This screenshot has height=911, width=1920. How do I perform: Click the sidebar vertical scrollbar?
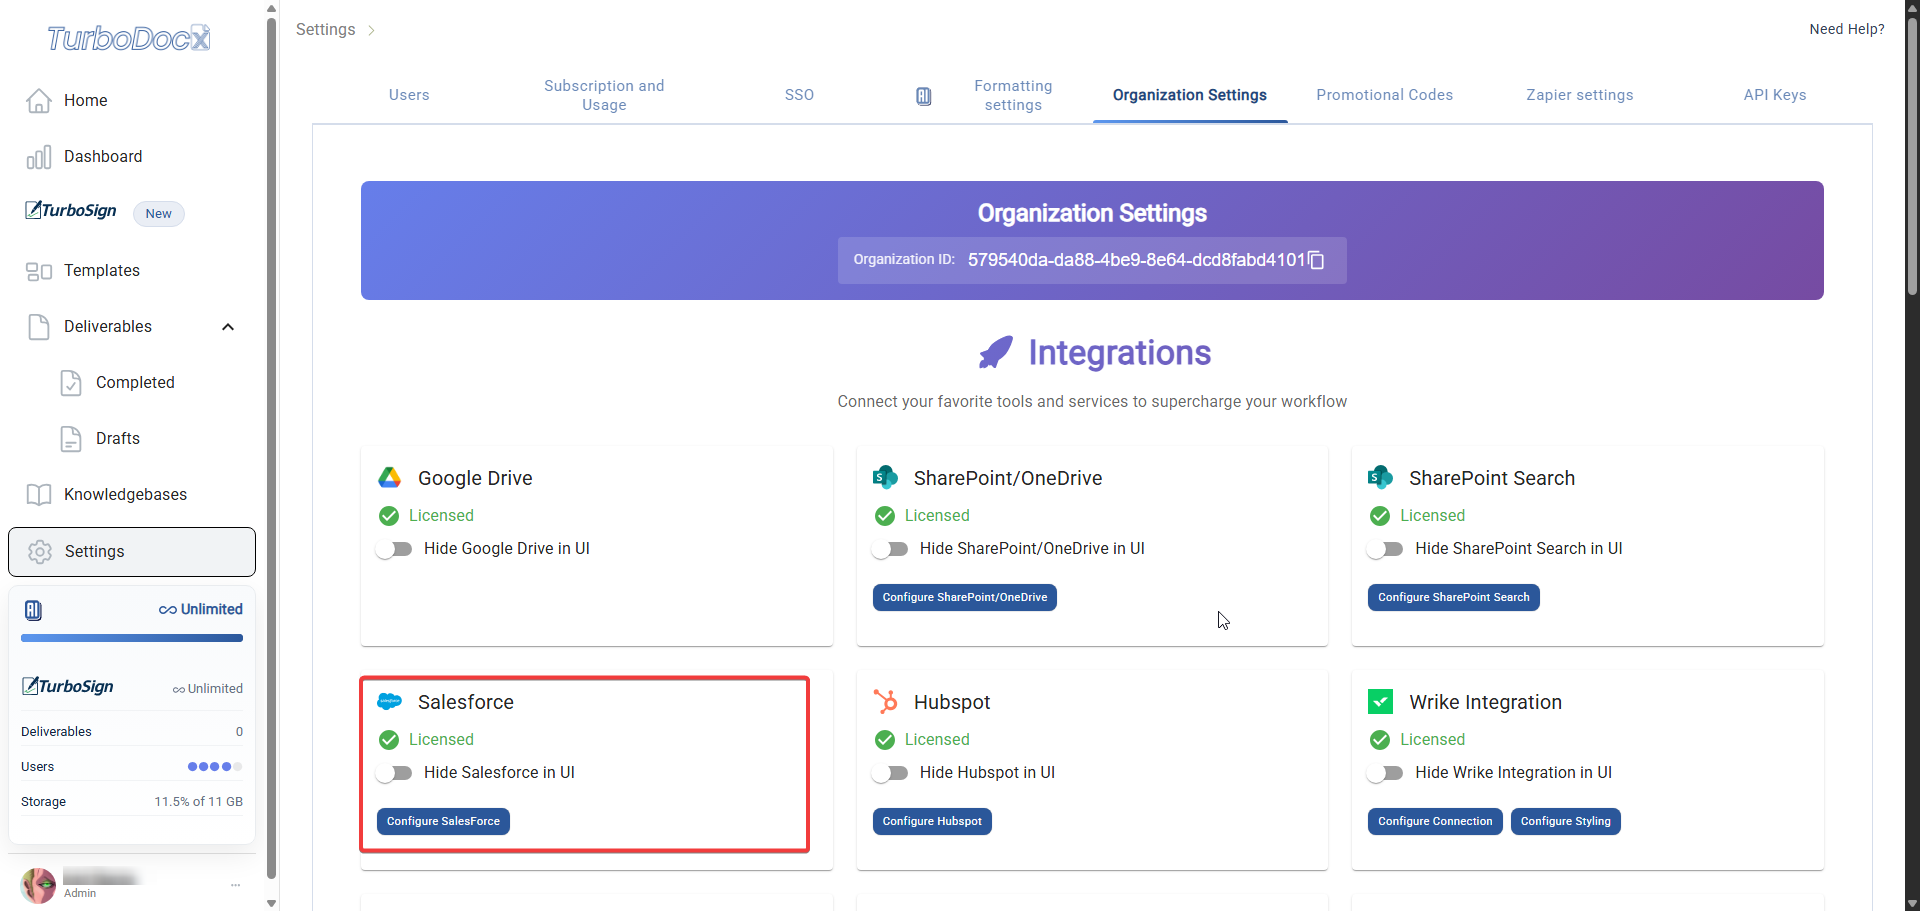click(271, 448)
